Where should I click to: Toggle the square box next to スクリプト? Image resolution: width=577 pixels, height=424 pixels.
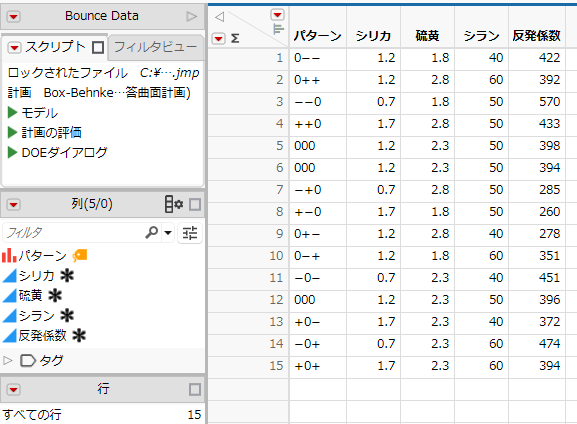pos(98,47)
